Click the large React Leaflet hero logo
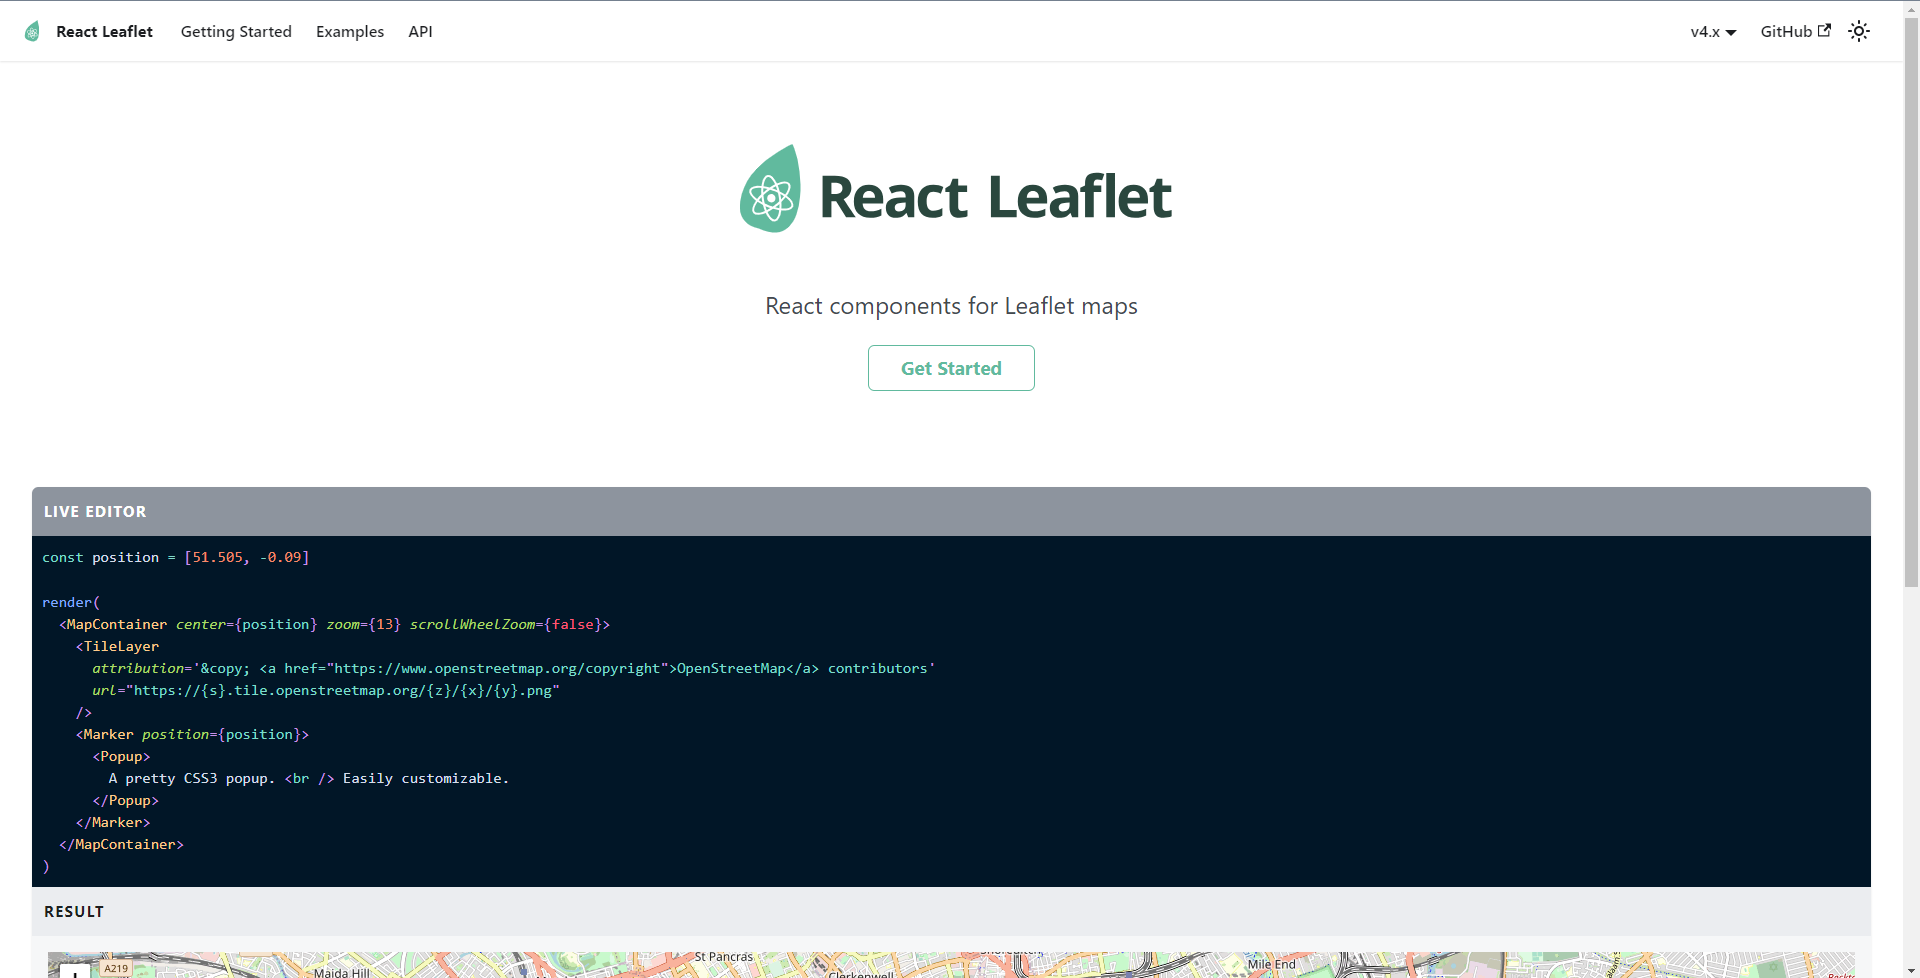The height and width of the screenshot is (978, 1920). pos(954,189)
